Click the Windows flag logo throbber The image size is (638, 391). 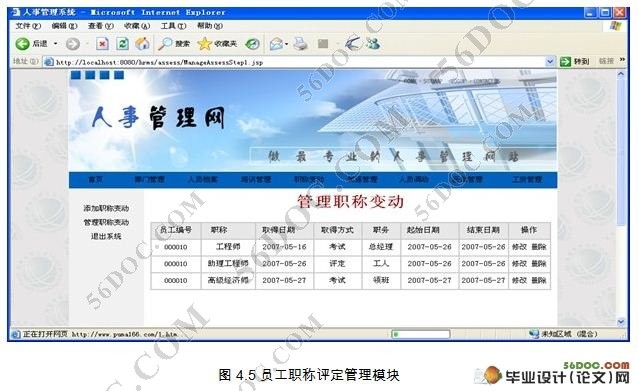click(616, 26)
